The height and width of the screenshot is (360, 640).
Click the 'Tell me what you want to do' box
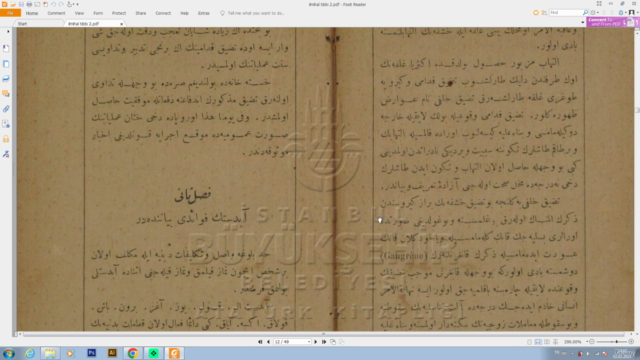[256, 13]
